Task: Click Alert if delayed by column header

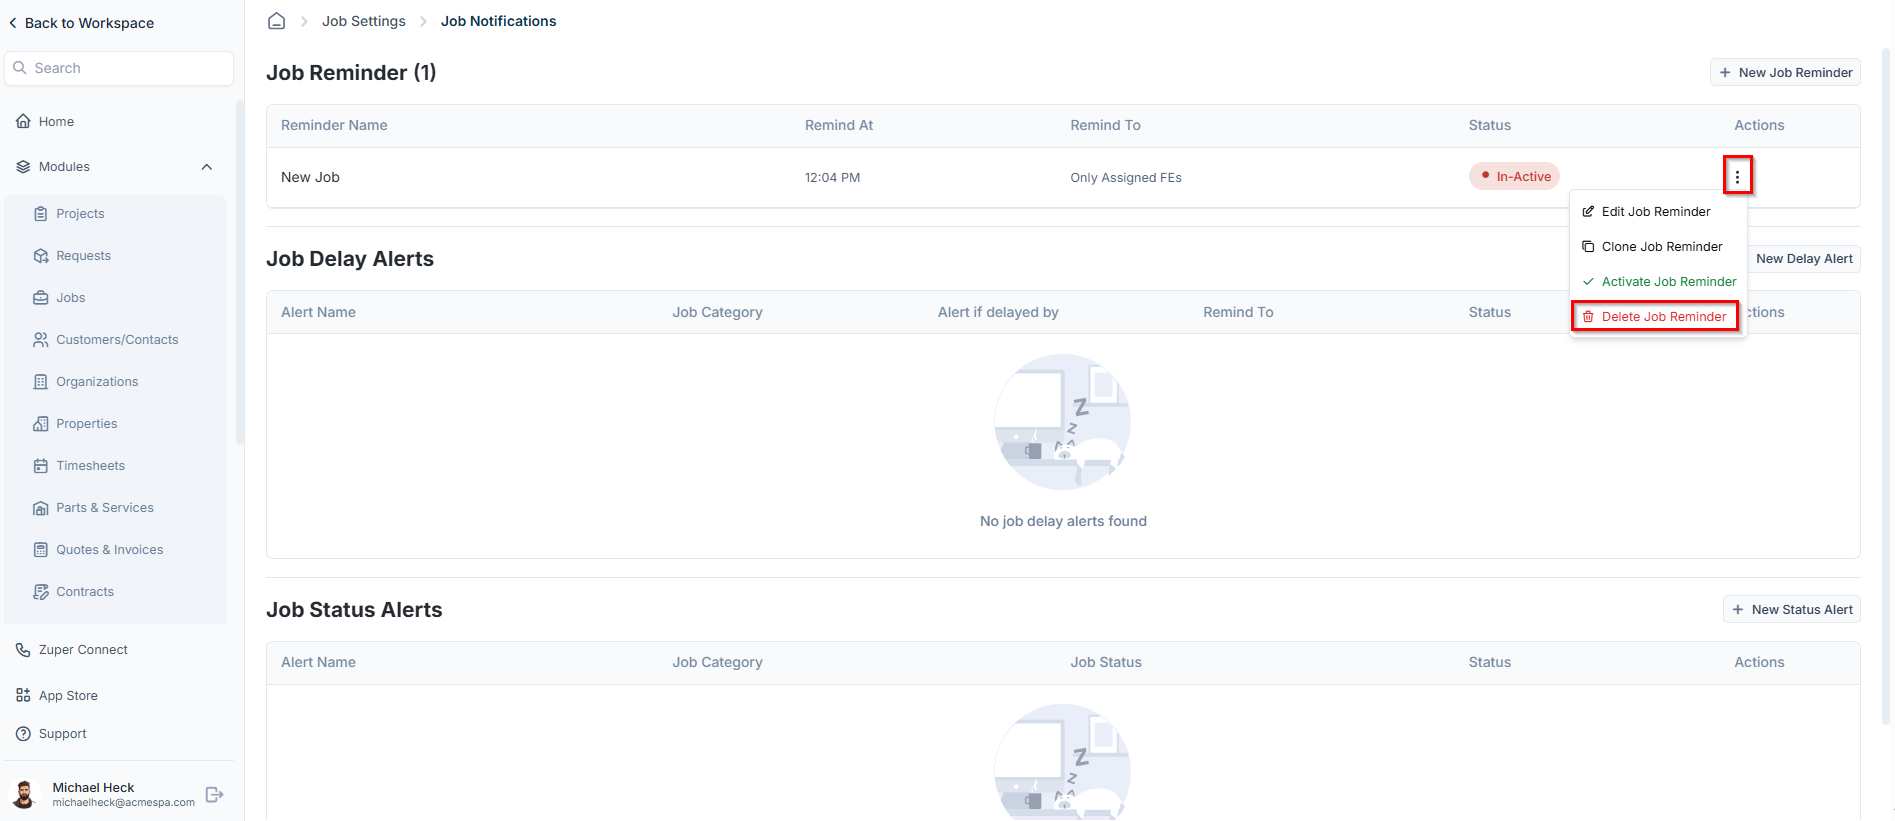Action: [998, 312]
